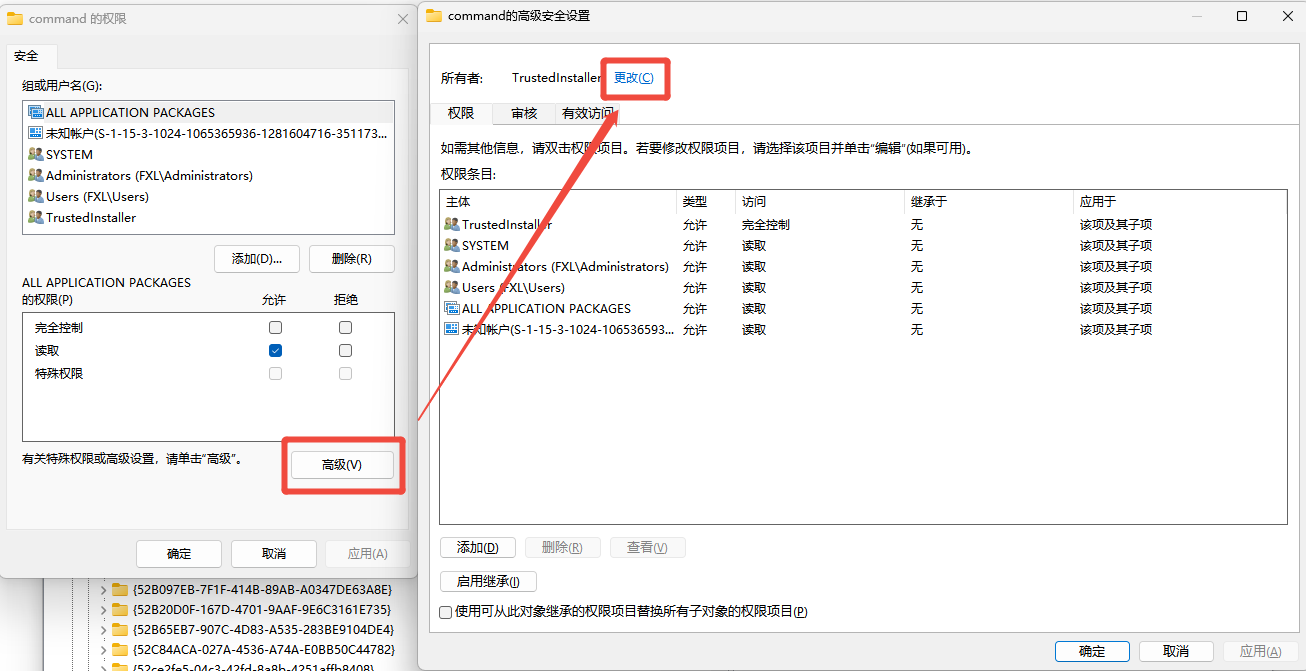Select Users (FXL\Users) in user list
This screenshot has height=671, width=1306.
pyautogui.click(x=208, y=196)
